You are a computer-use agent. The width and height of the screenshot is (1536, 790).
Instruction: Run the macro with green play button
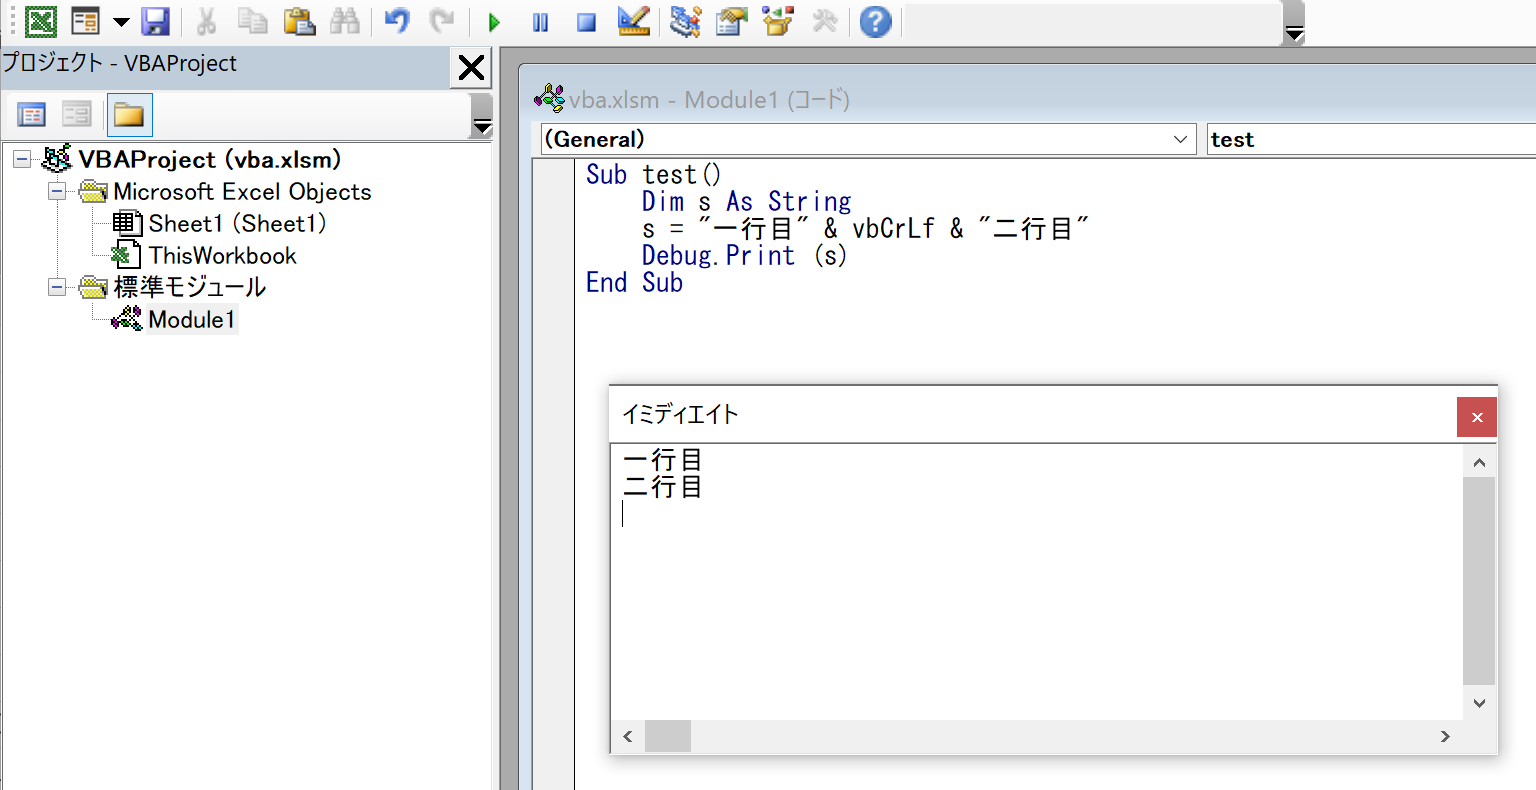tap(494, 22)
